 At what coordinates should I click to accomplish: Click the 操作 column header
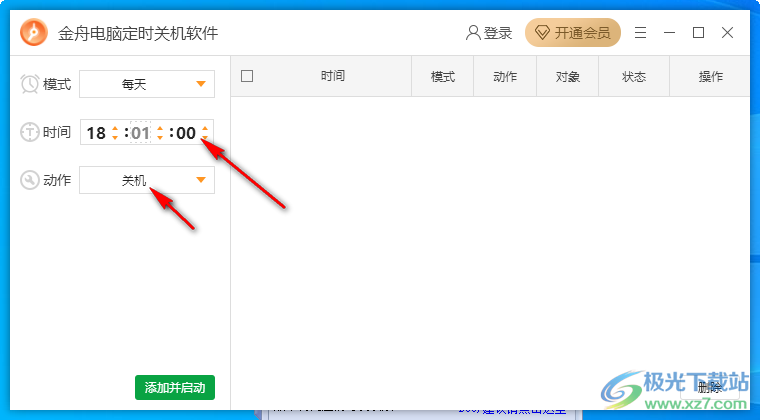point(711,77)
